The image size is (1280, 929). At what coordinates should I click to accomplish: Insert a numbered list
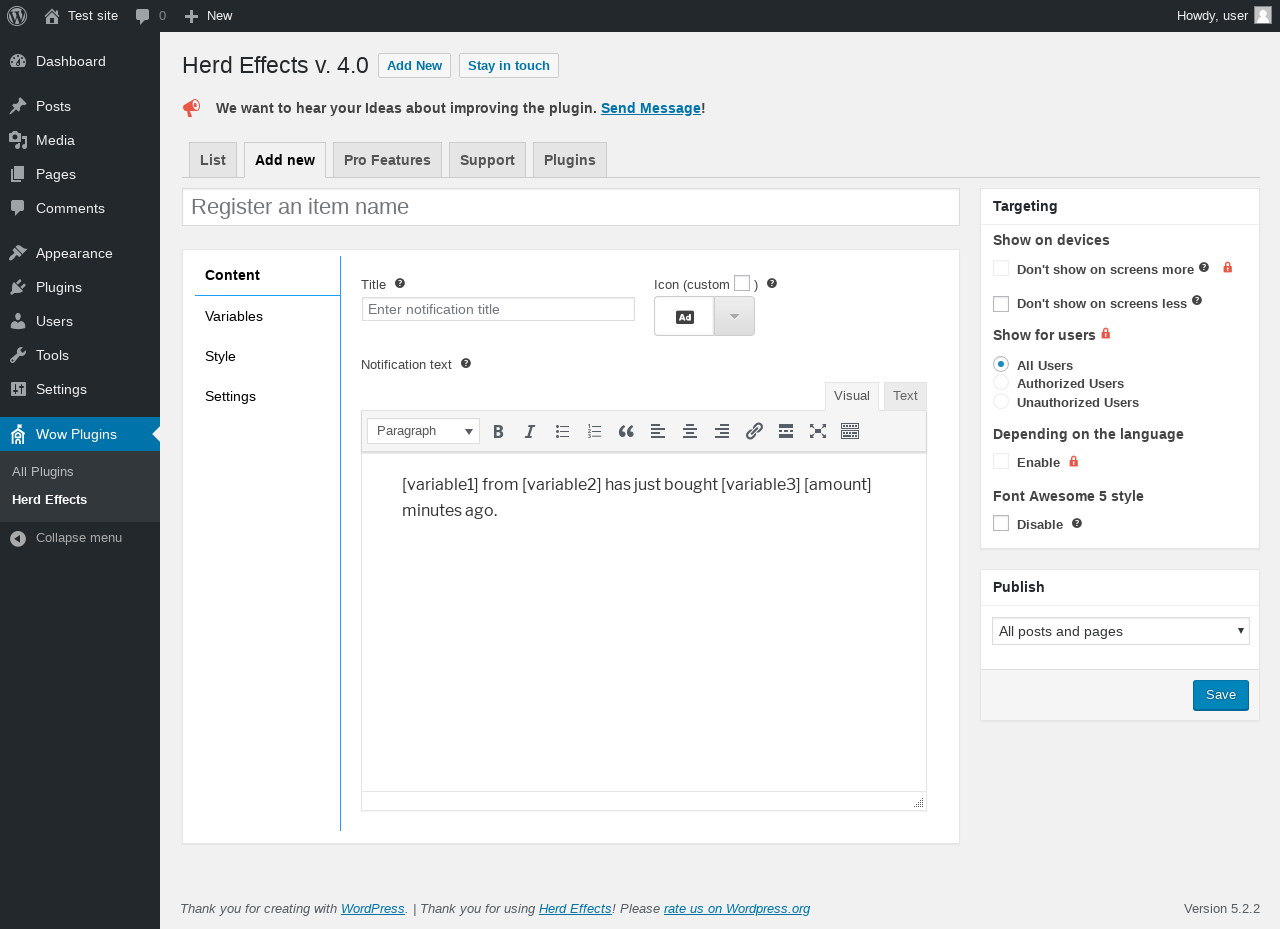594,431
